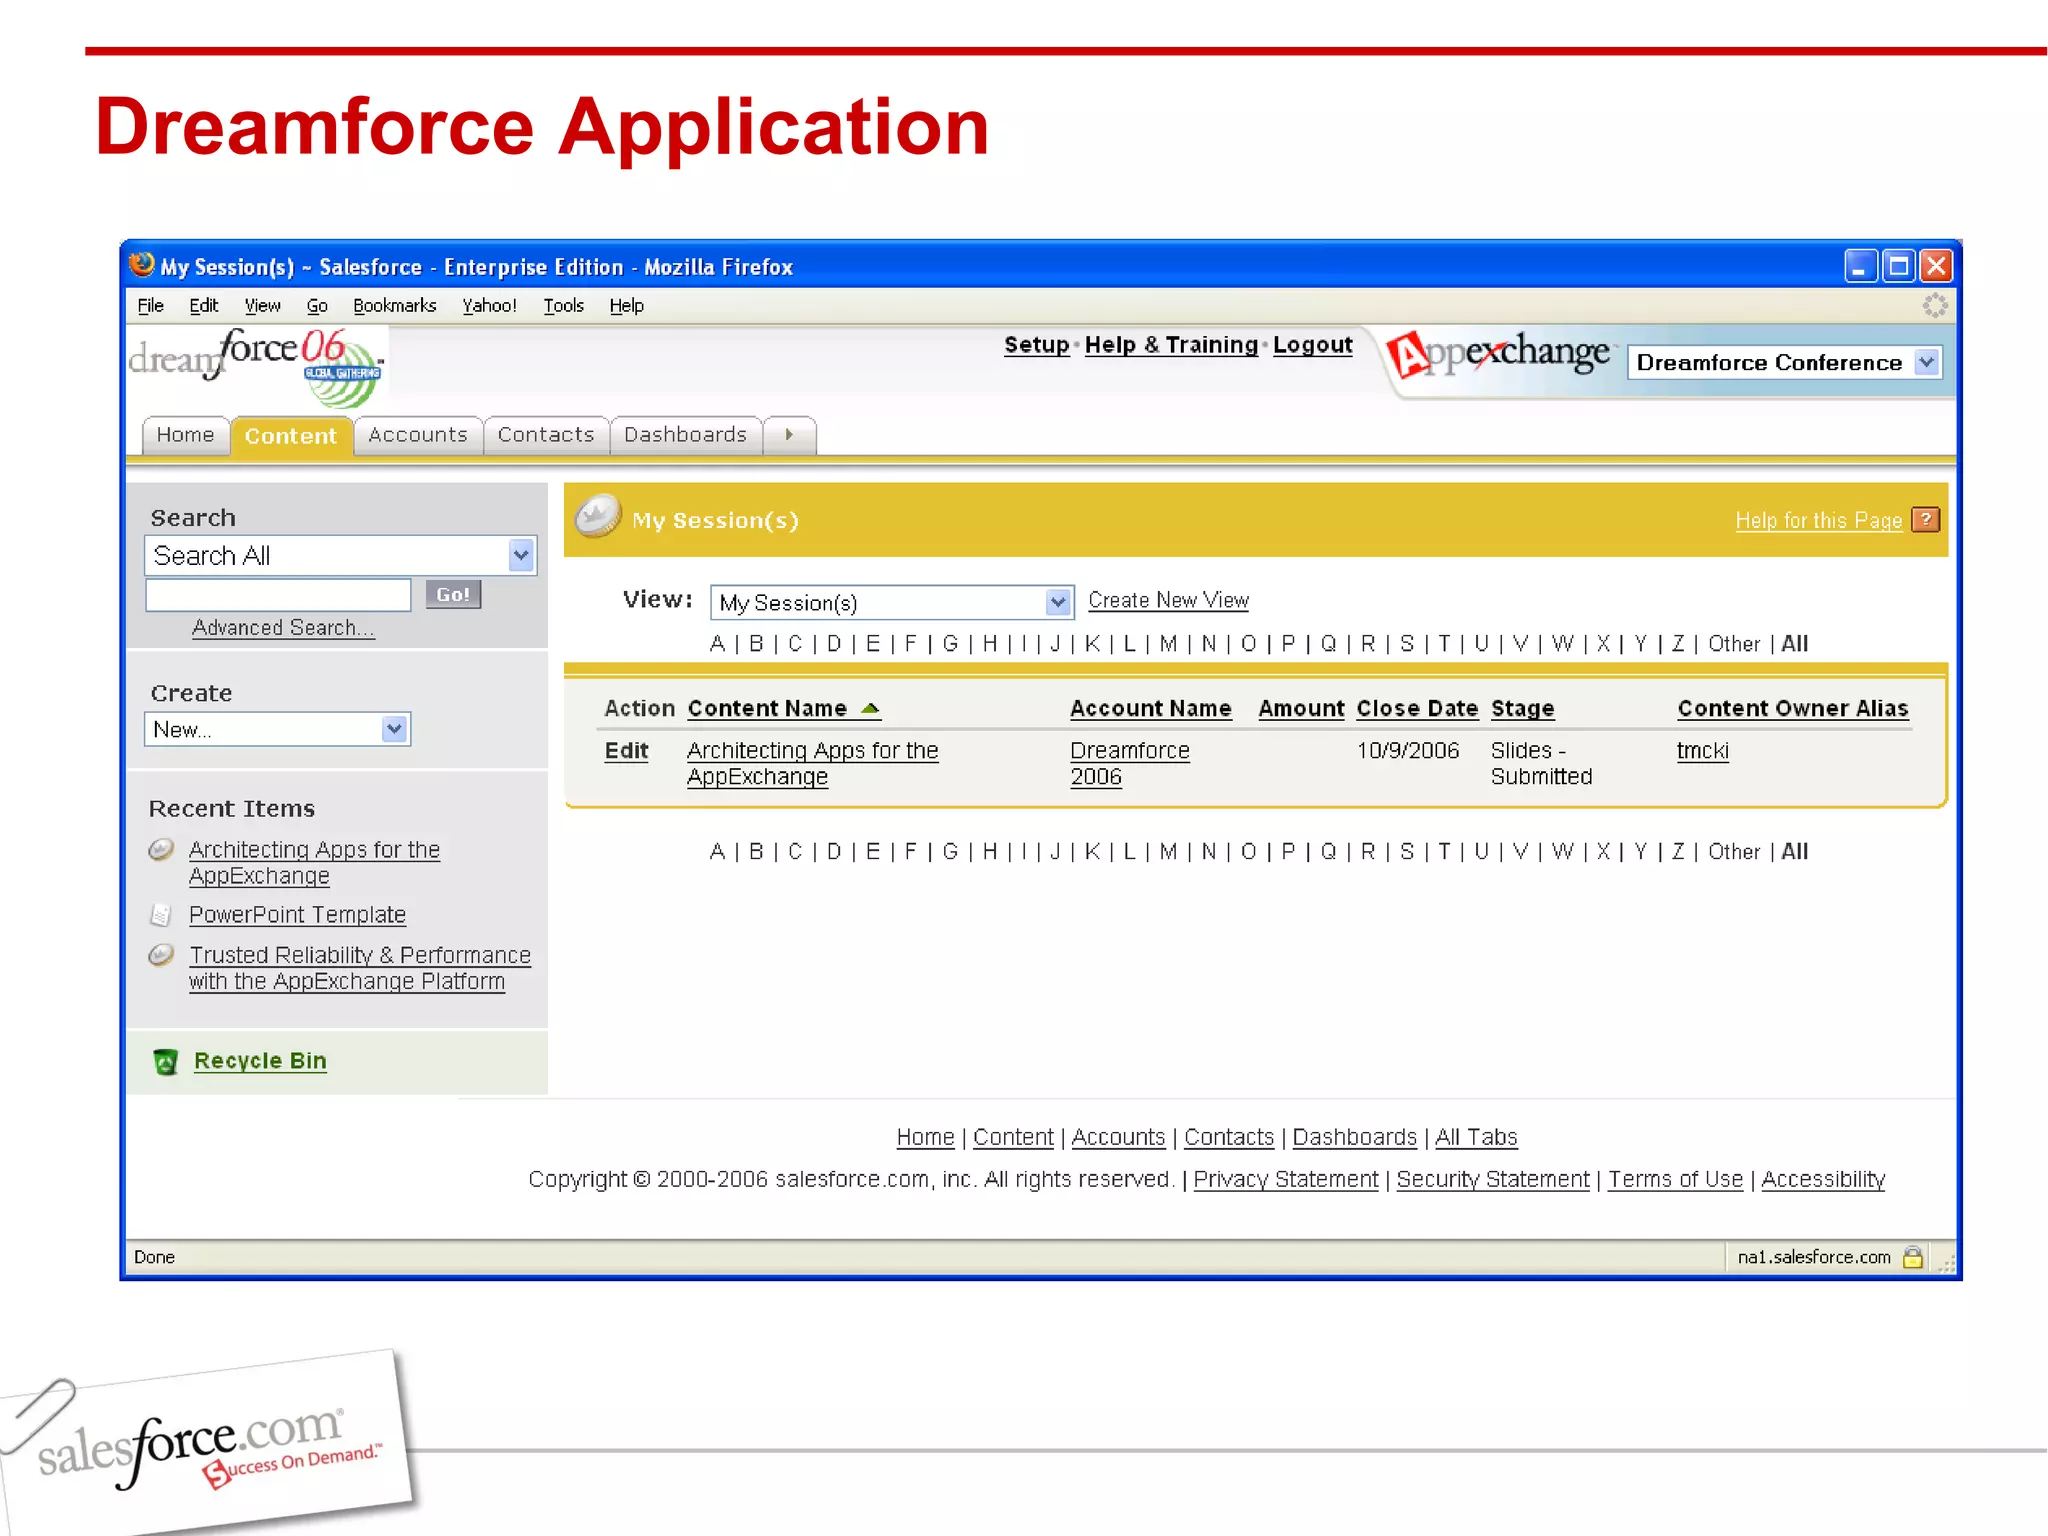Open the Security Statement link

tap(1492, 1179)
